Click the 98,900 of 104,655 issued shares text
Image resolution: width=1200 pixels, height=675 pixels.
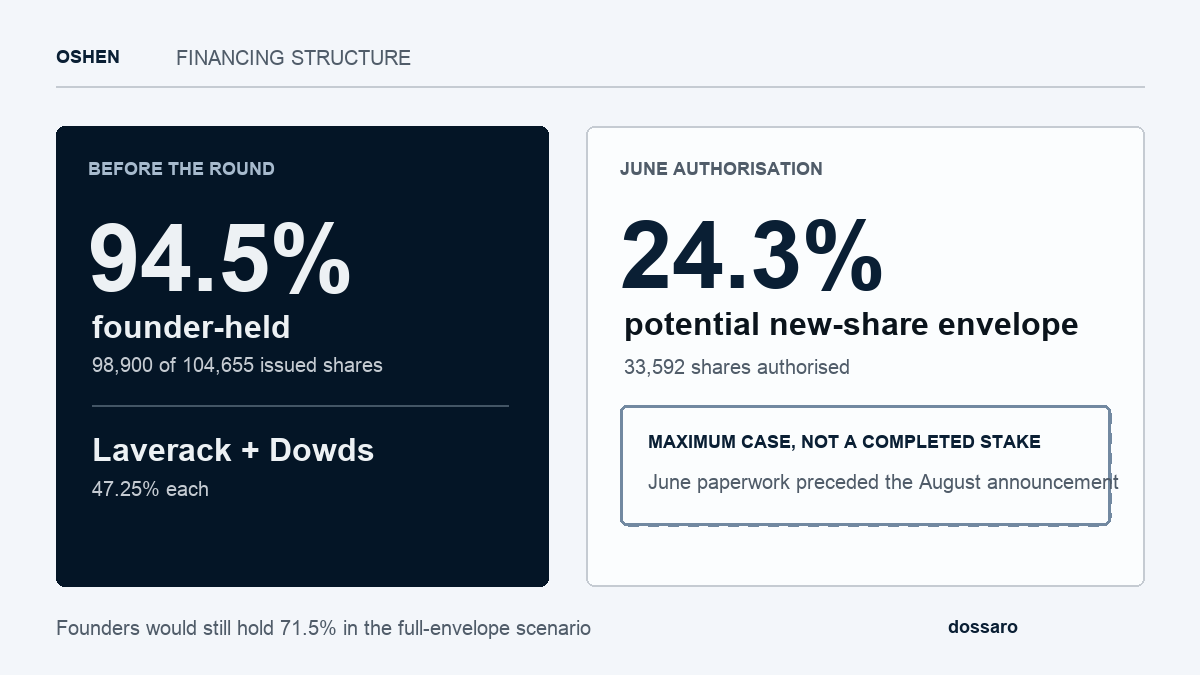coord(237,365)
